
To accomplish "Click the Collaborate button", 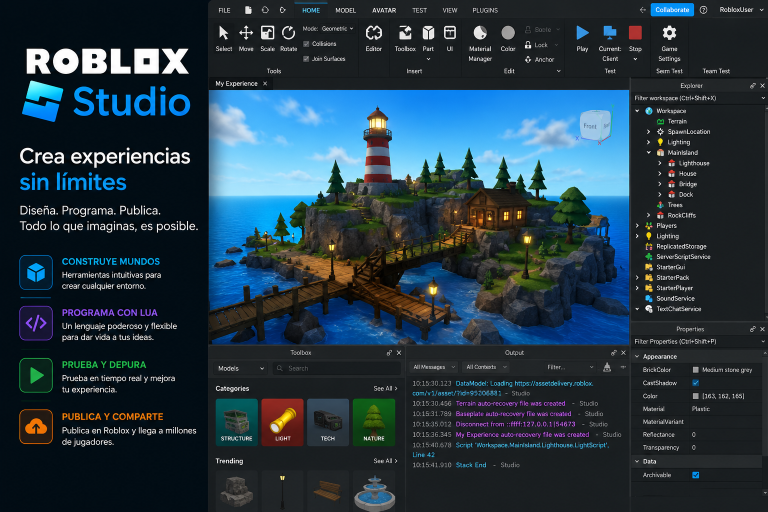I will point(672,10).
